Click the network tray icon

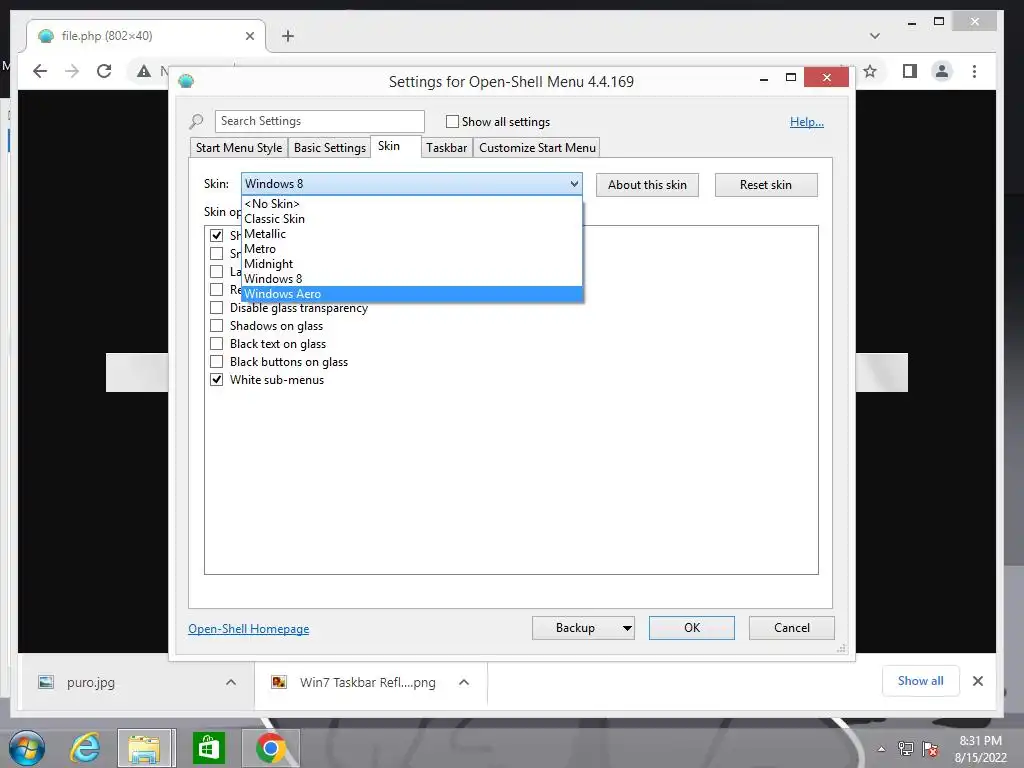pyautogui.click(x=906, y=749)
